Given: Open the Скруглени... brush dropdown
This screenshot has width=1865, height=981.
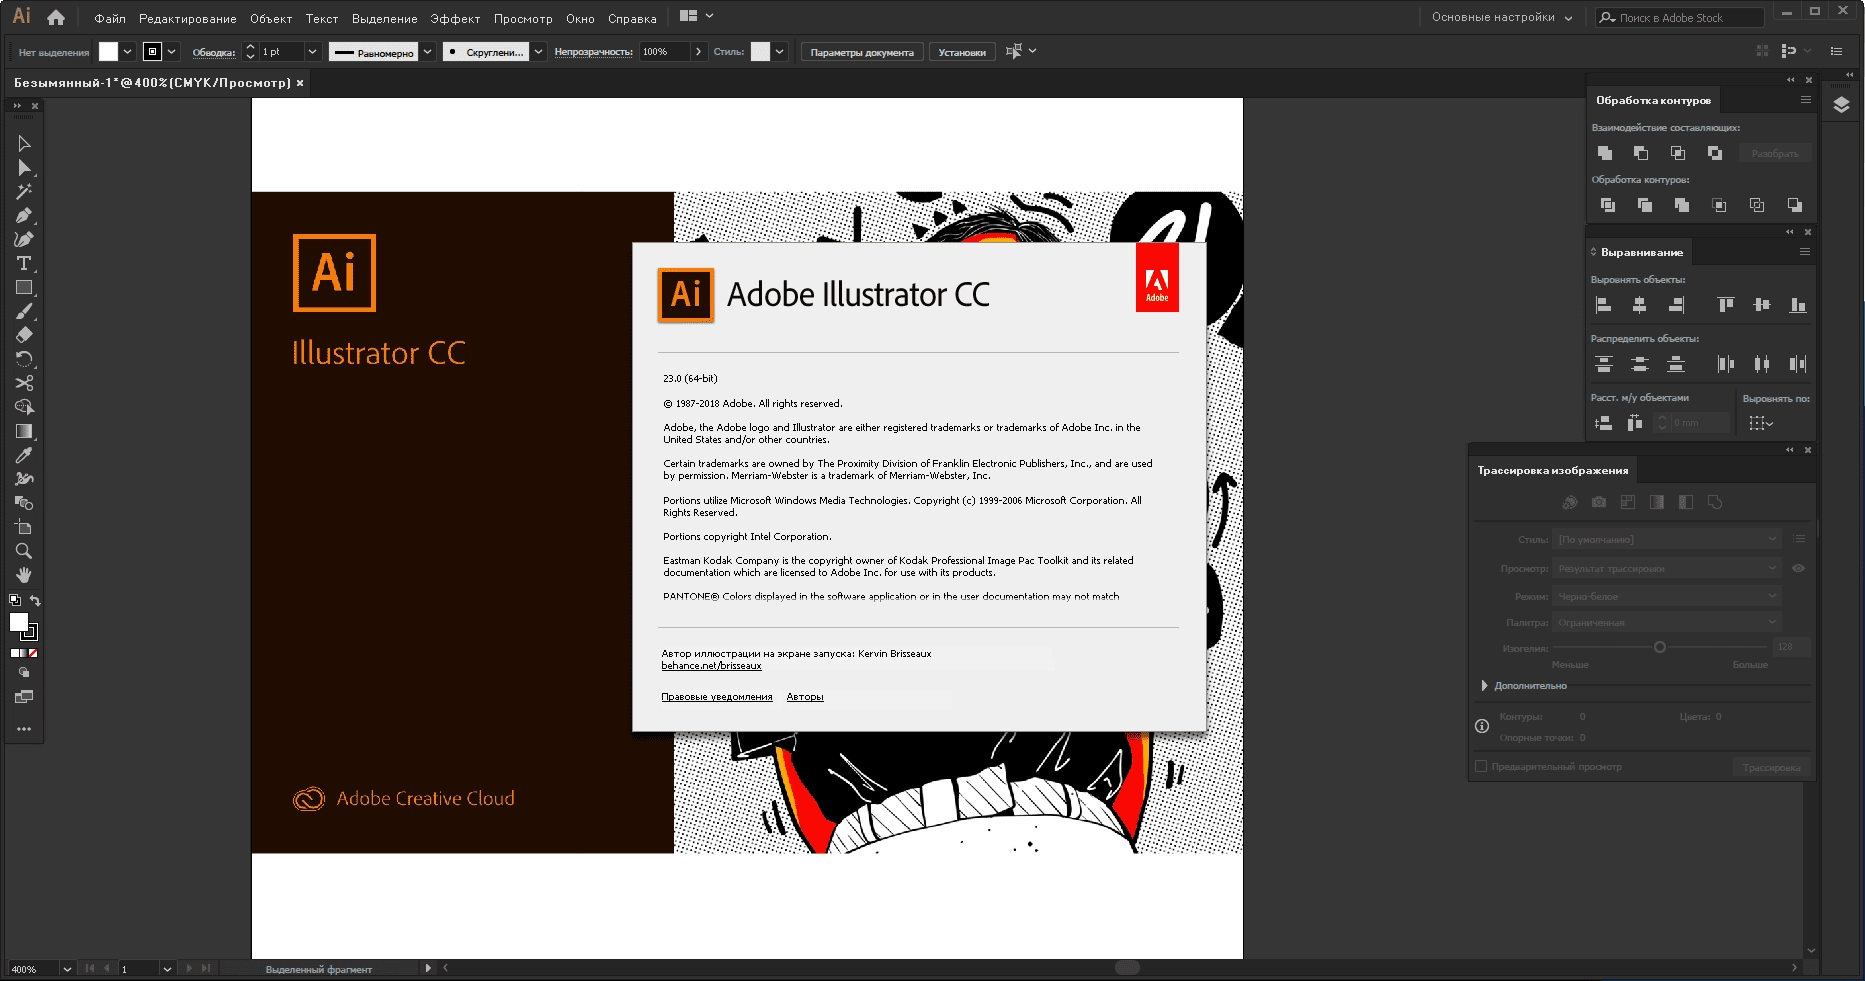Looking at the screenshot, I should tap(538, 52).
